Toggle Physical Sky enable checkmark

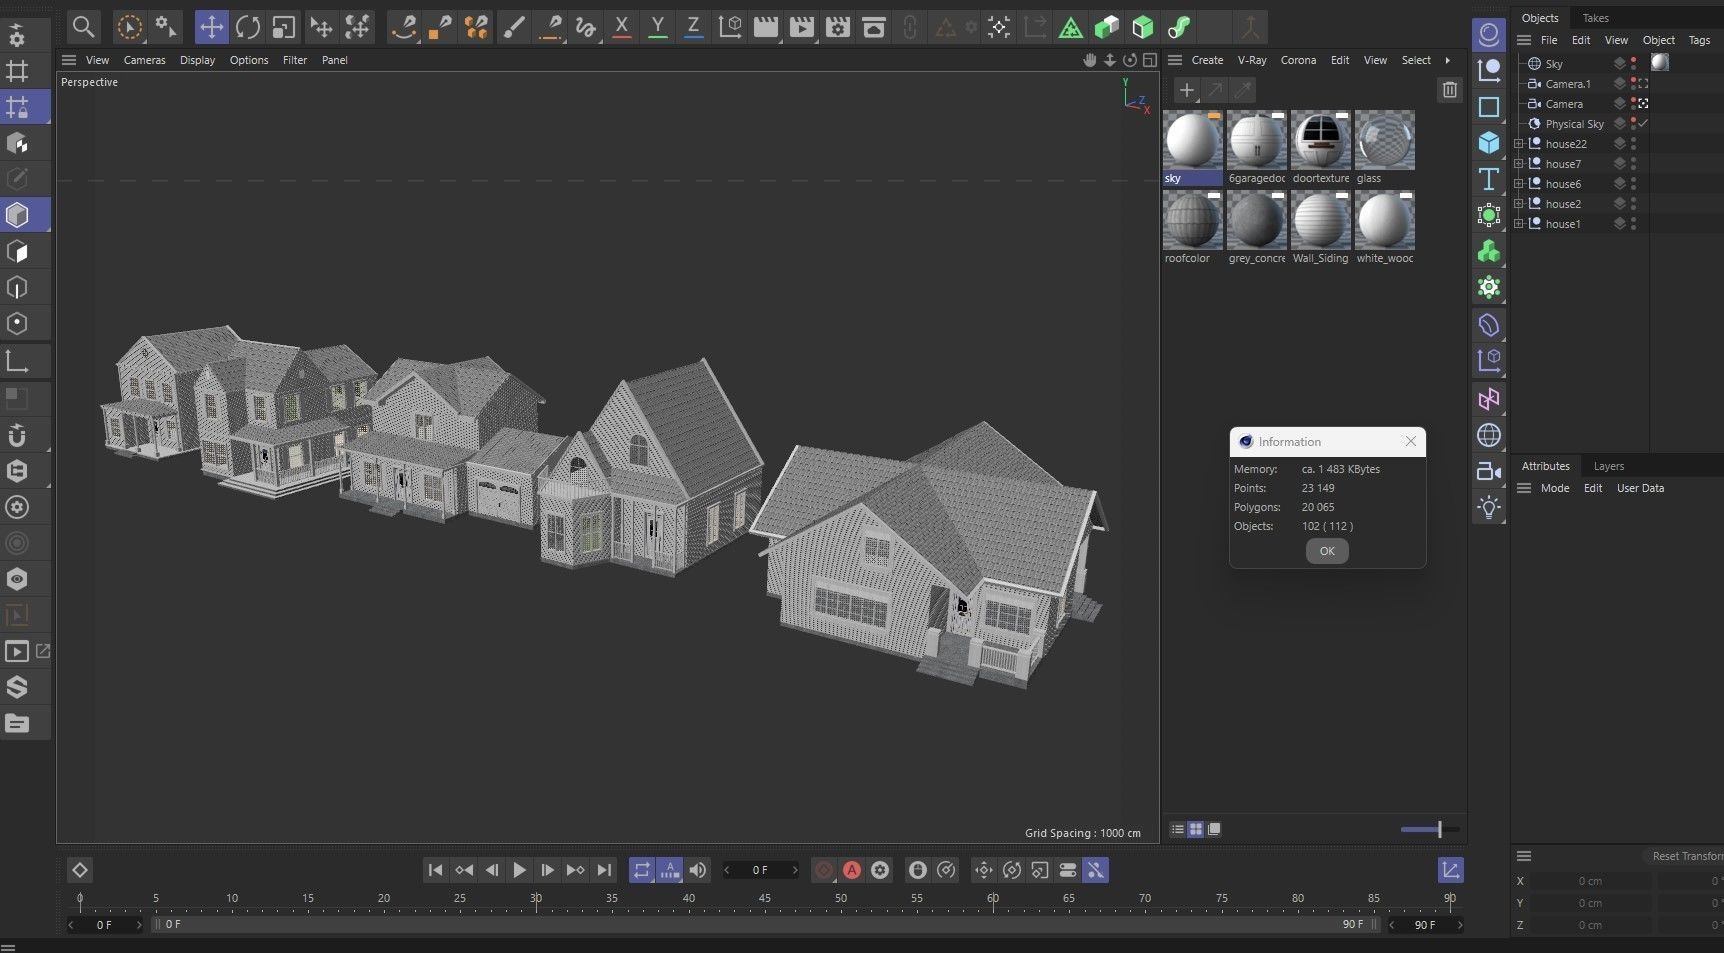click(1643, 123)
